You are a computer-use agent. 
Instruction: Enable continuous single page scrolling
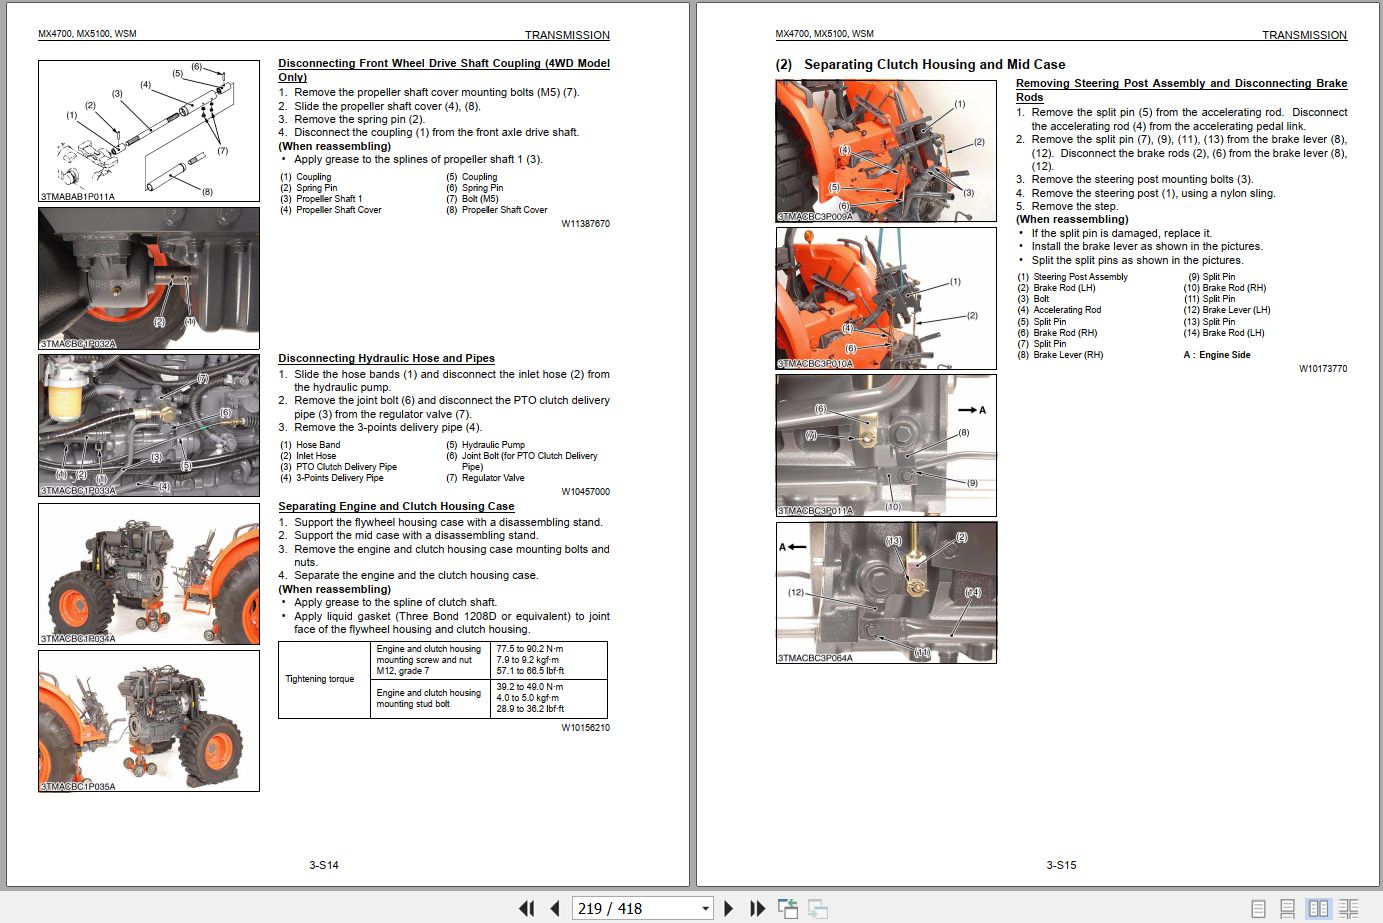click(1288, 908)
